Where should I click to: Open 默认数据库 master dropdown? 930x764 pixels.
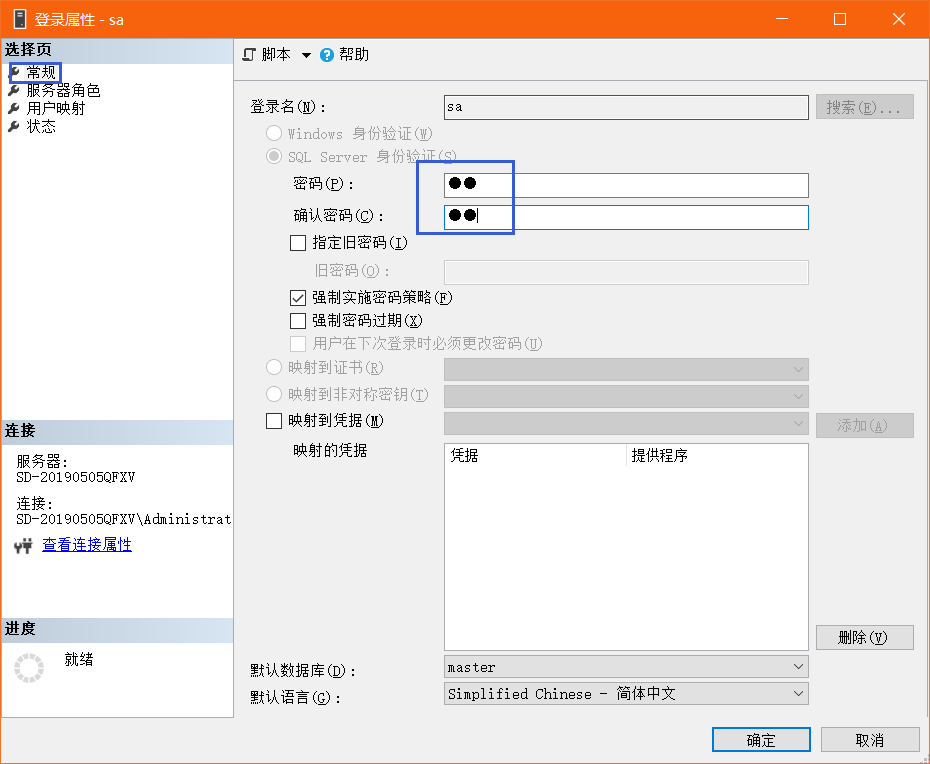point(626,667)
